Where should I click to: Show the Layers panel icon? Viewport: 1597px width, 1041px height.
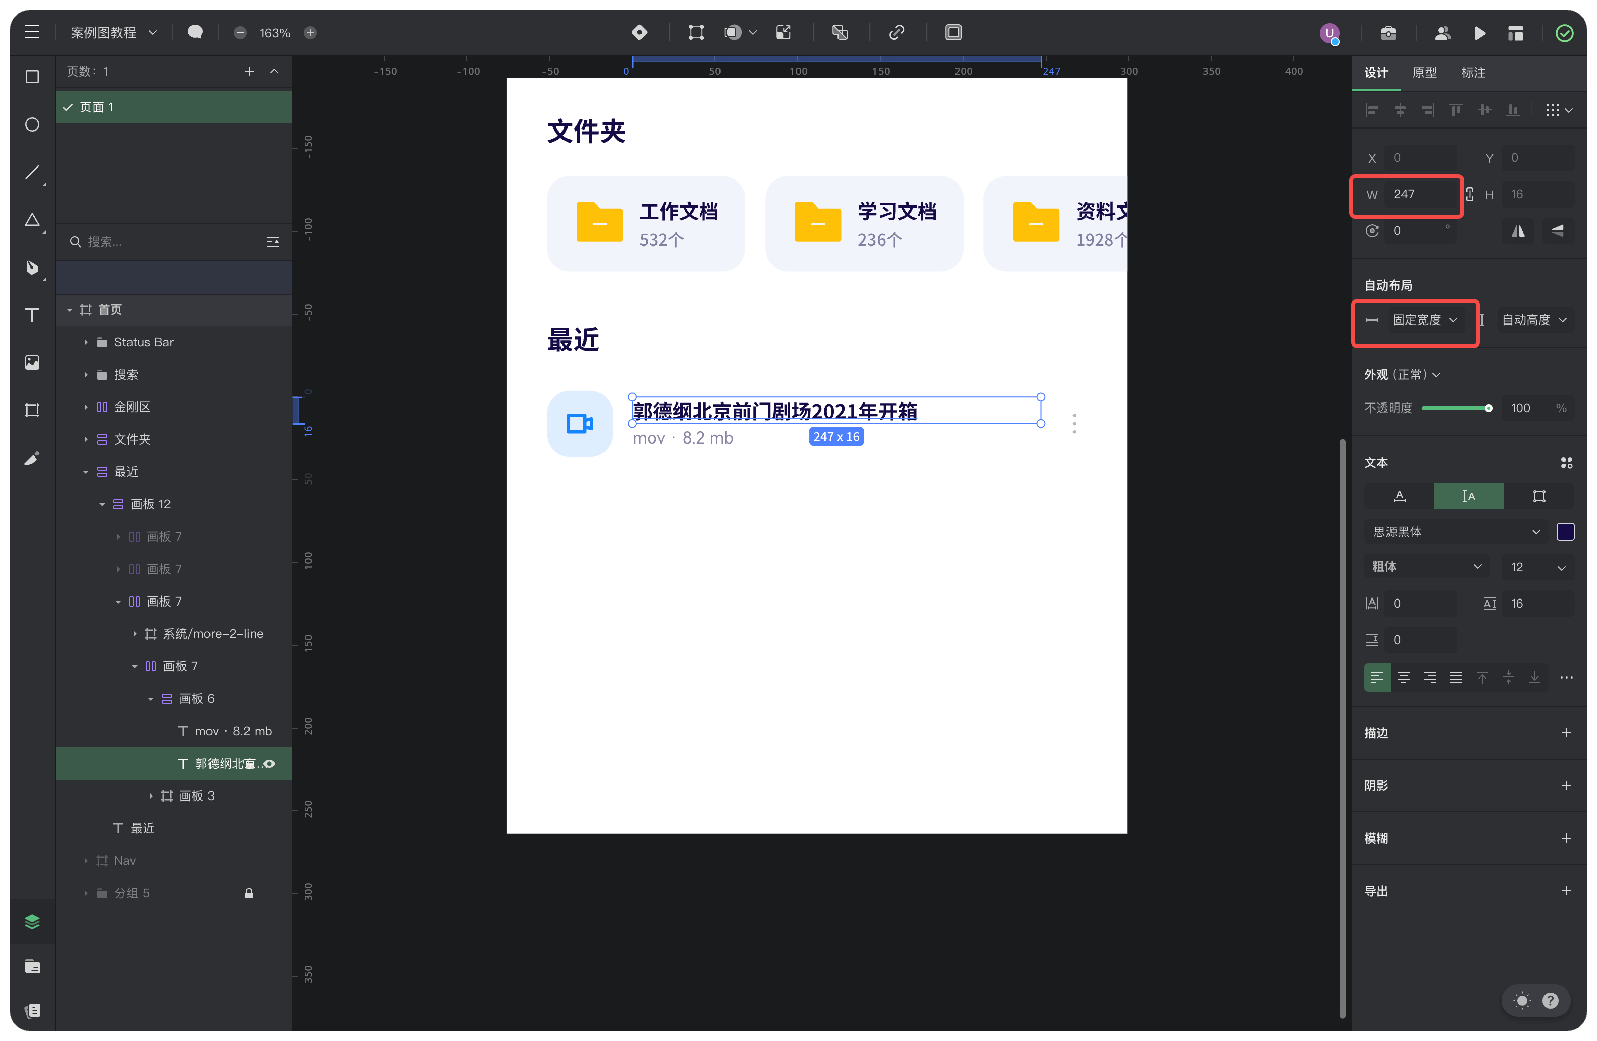(32, 922)
